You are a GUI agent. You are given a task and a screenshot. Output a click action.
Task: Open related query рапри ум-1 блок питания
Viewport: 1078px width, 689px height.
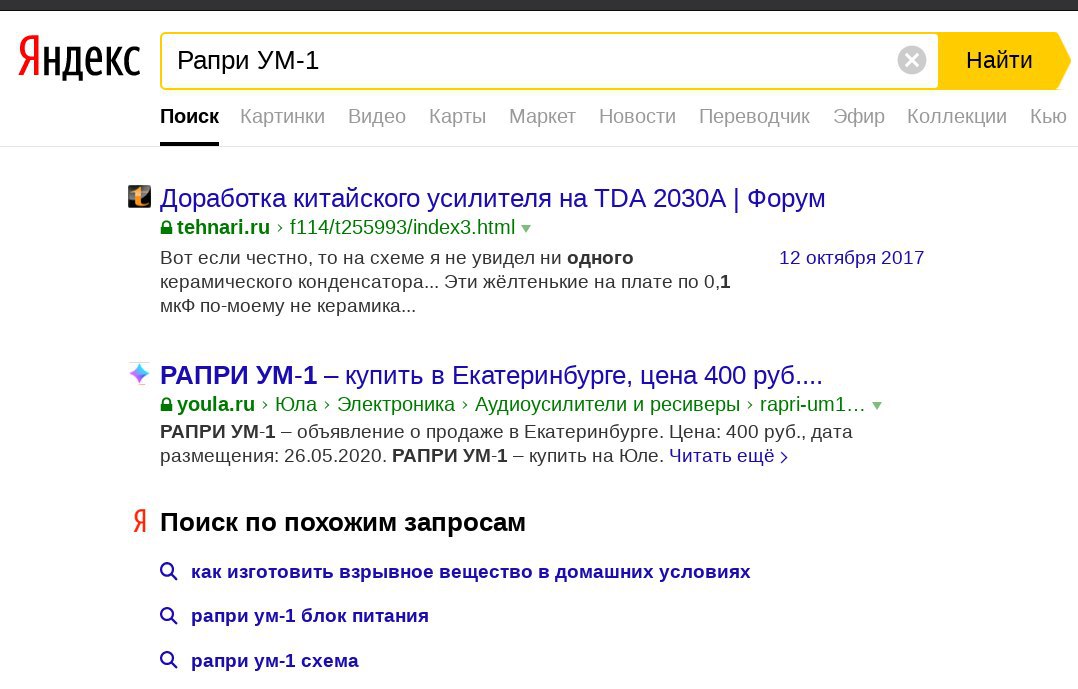(309, 616)
